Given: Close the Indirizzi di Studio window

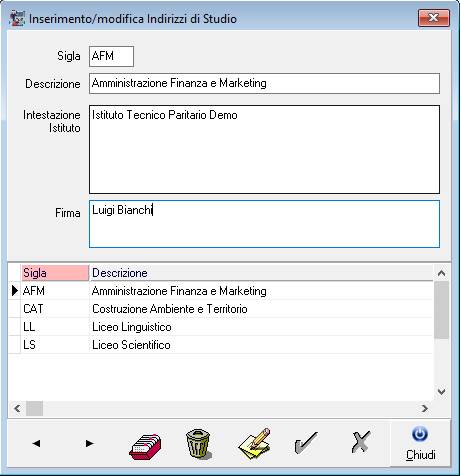Looking at the screenshot, I should coord(433,18).
